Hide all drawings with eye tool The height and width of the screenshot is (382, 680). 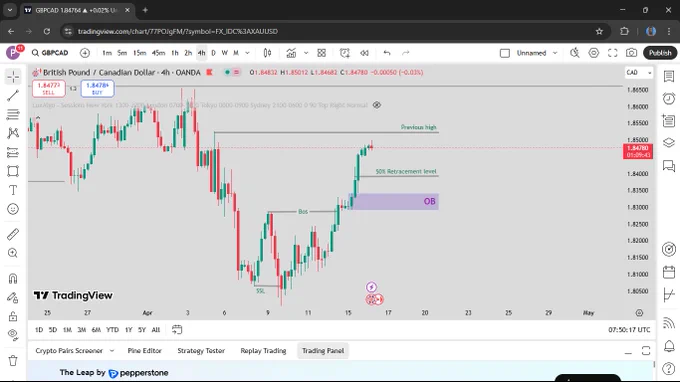(13, 335)
